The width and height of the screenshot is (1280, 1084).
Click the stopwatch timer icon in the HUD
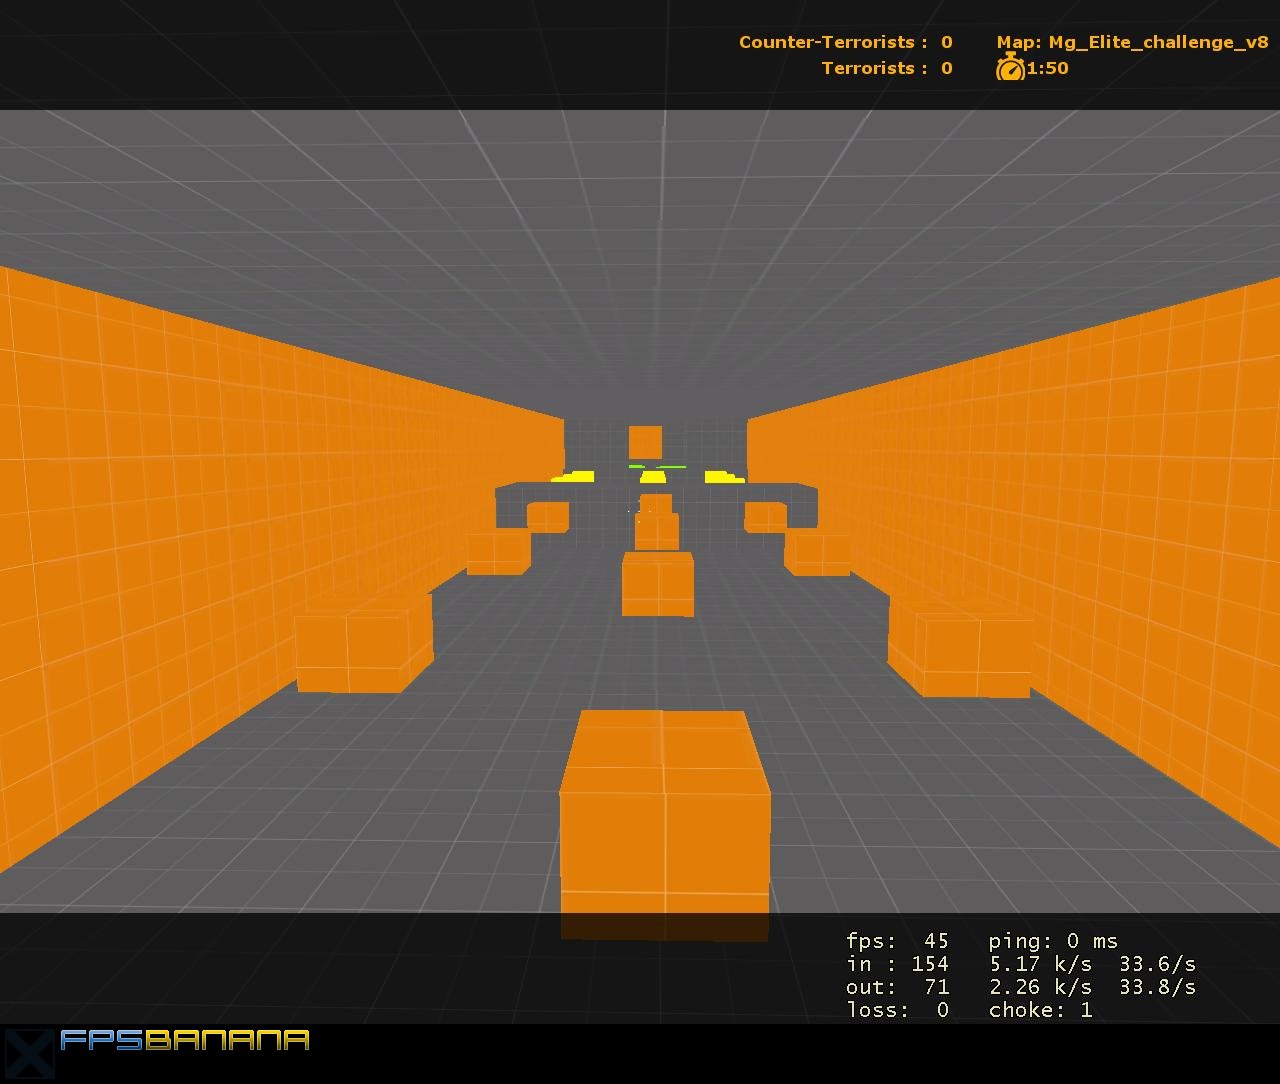[1010, 69]
